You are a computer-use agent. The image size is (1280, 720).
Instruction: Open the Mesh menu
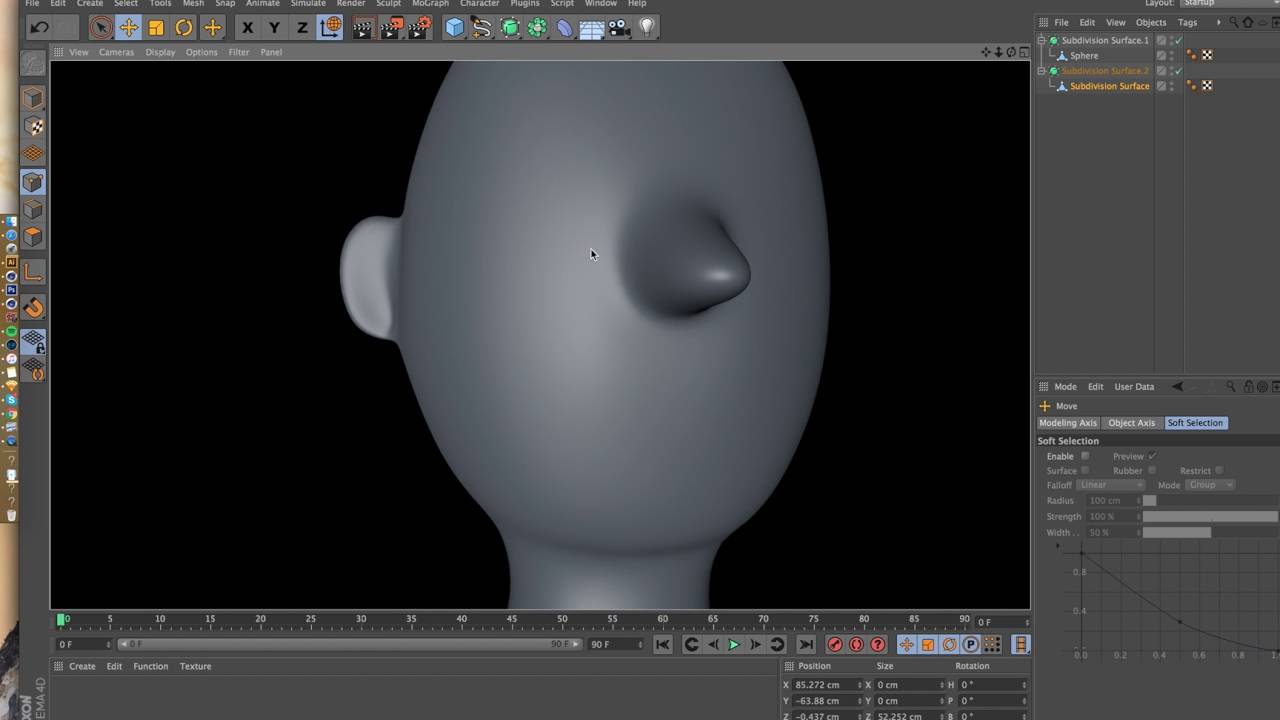pos(193,4)
